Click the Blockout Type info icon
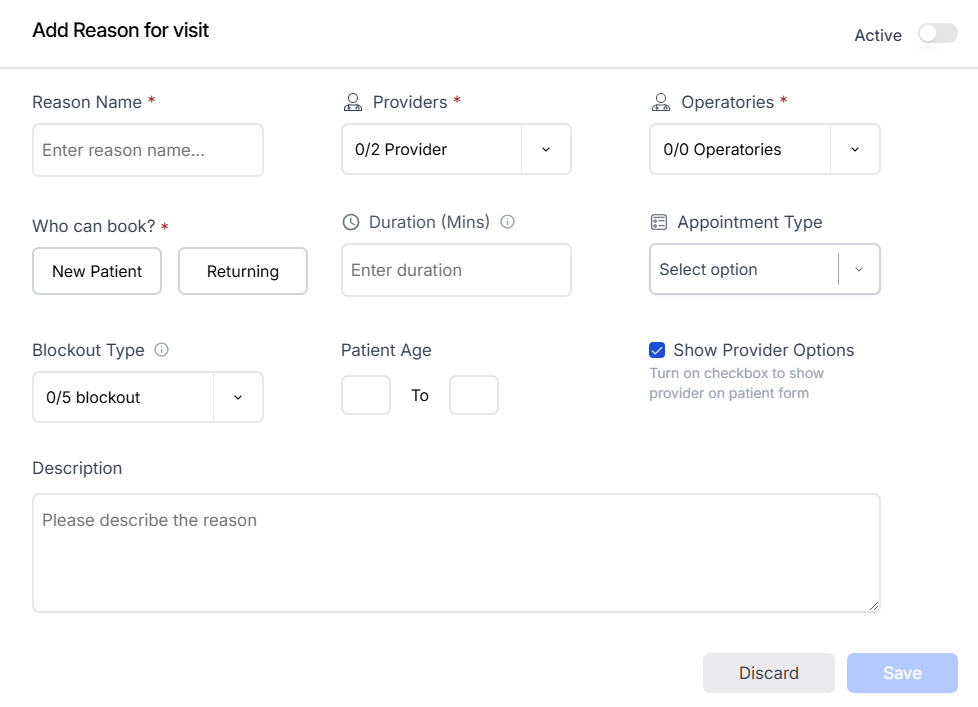The image size is (978, 707). [x=161, y=350]
